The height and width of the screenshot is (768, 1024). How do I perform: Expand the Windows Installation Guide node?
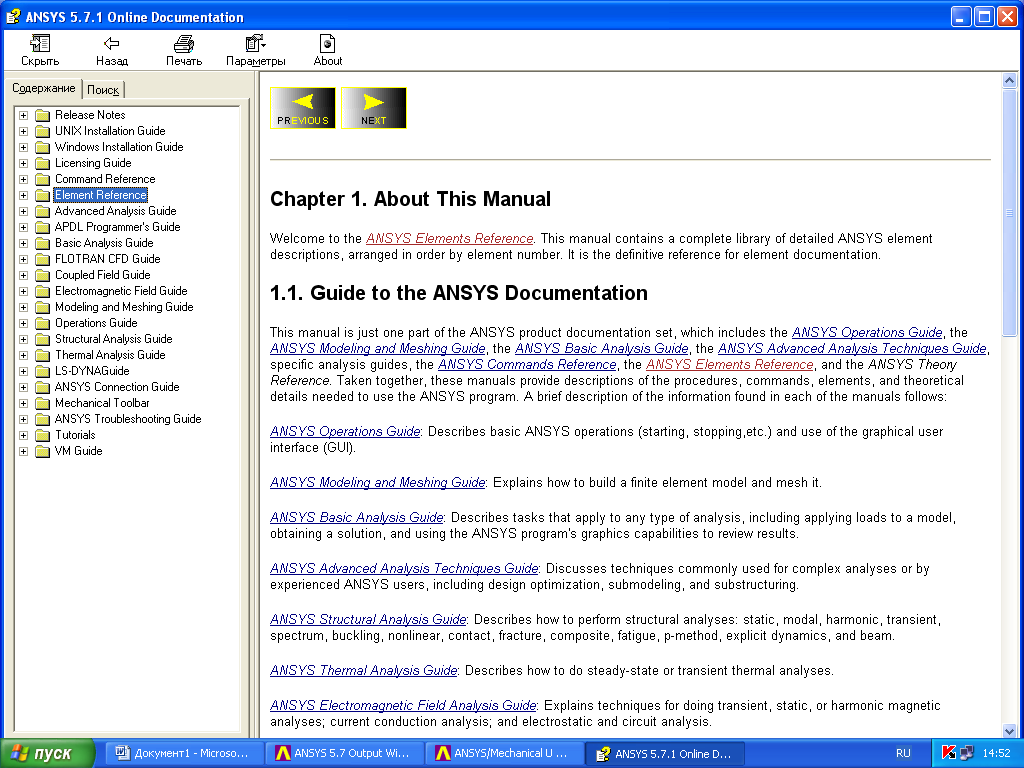(x=24, y=147)
